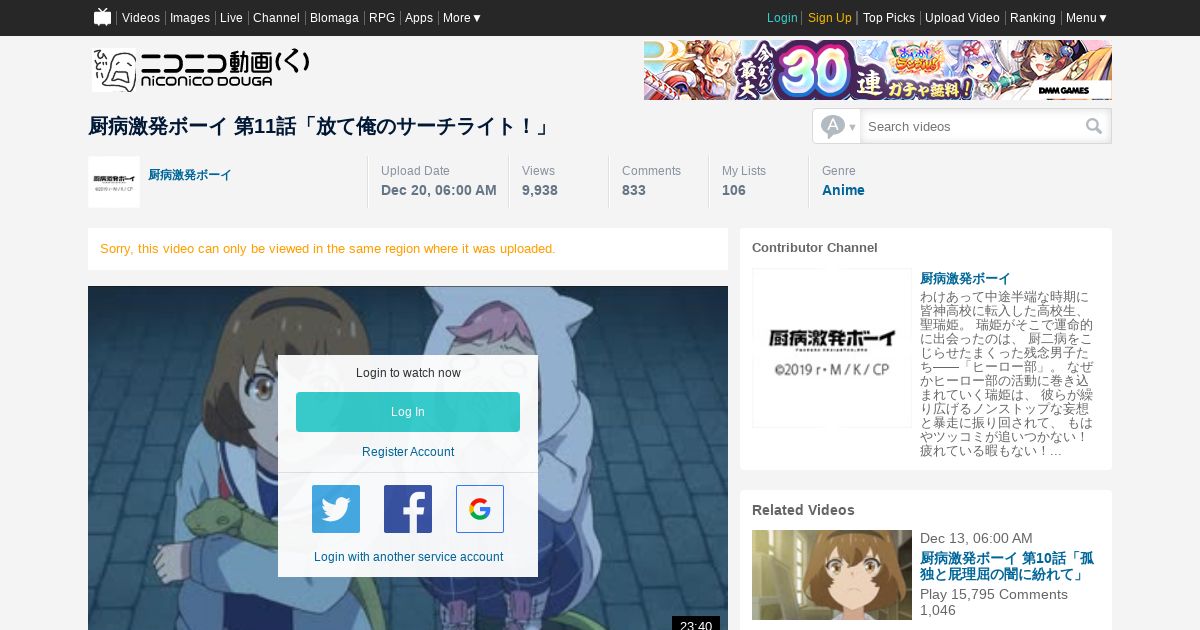Open related video 第10話 title link
This screenshot has width=1200, height=630.
click(1007, 566)
